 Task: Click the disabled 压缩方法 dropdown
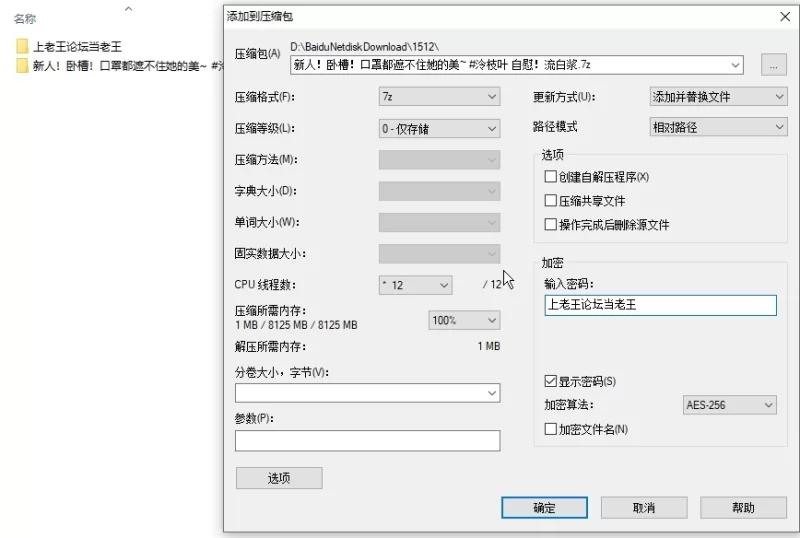click(x=439, y=160)
